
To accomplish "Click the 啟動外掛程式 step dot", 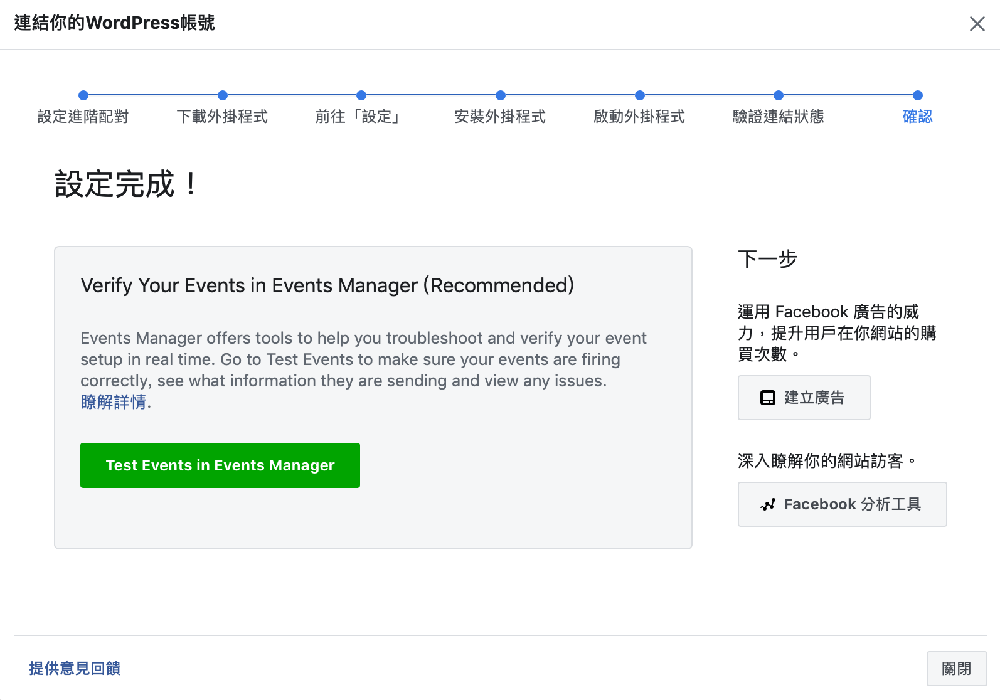I will point(640,95).
